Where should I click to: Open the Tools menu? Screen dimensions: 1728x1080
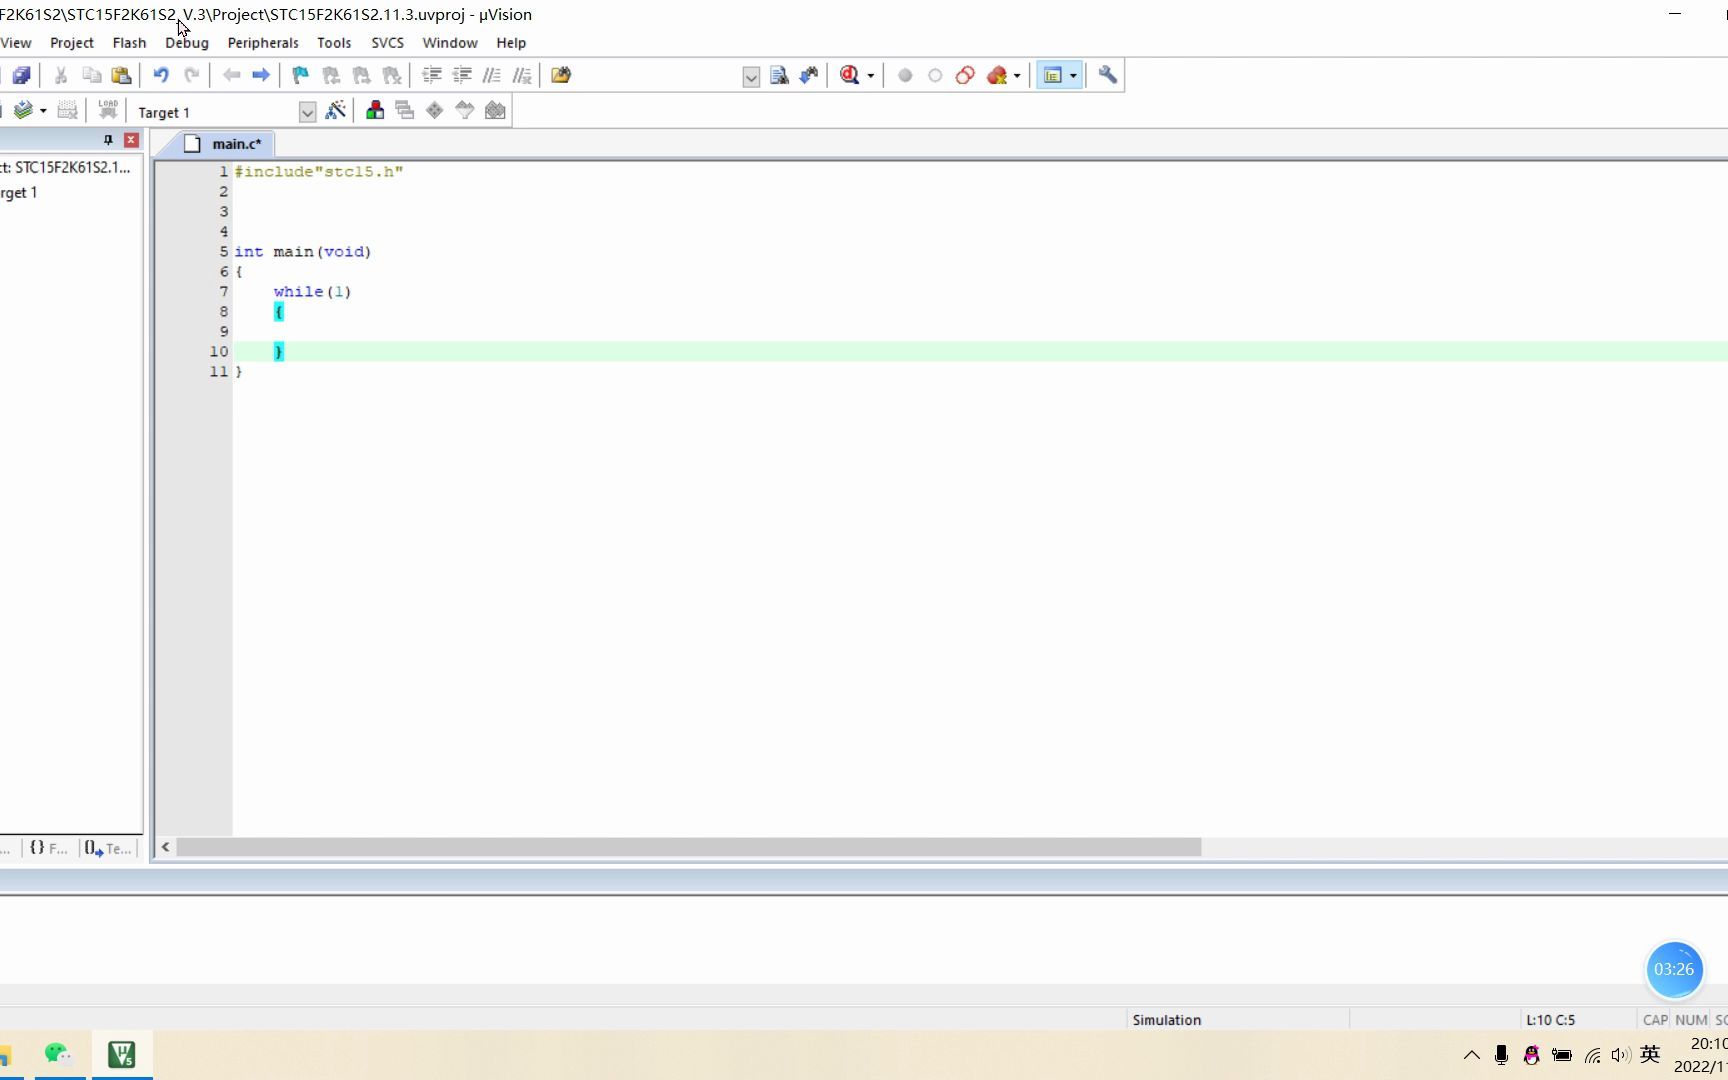[334, 43]
